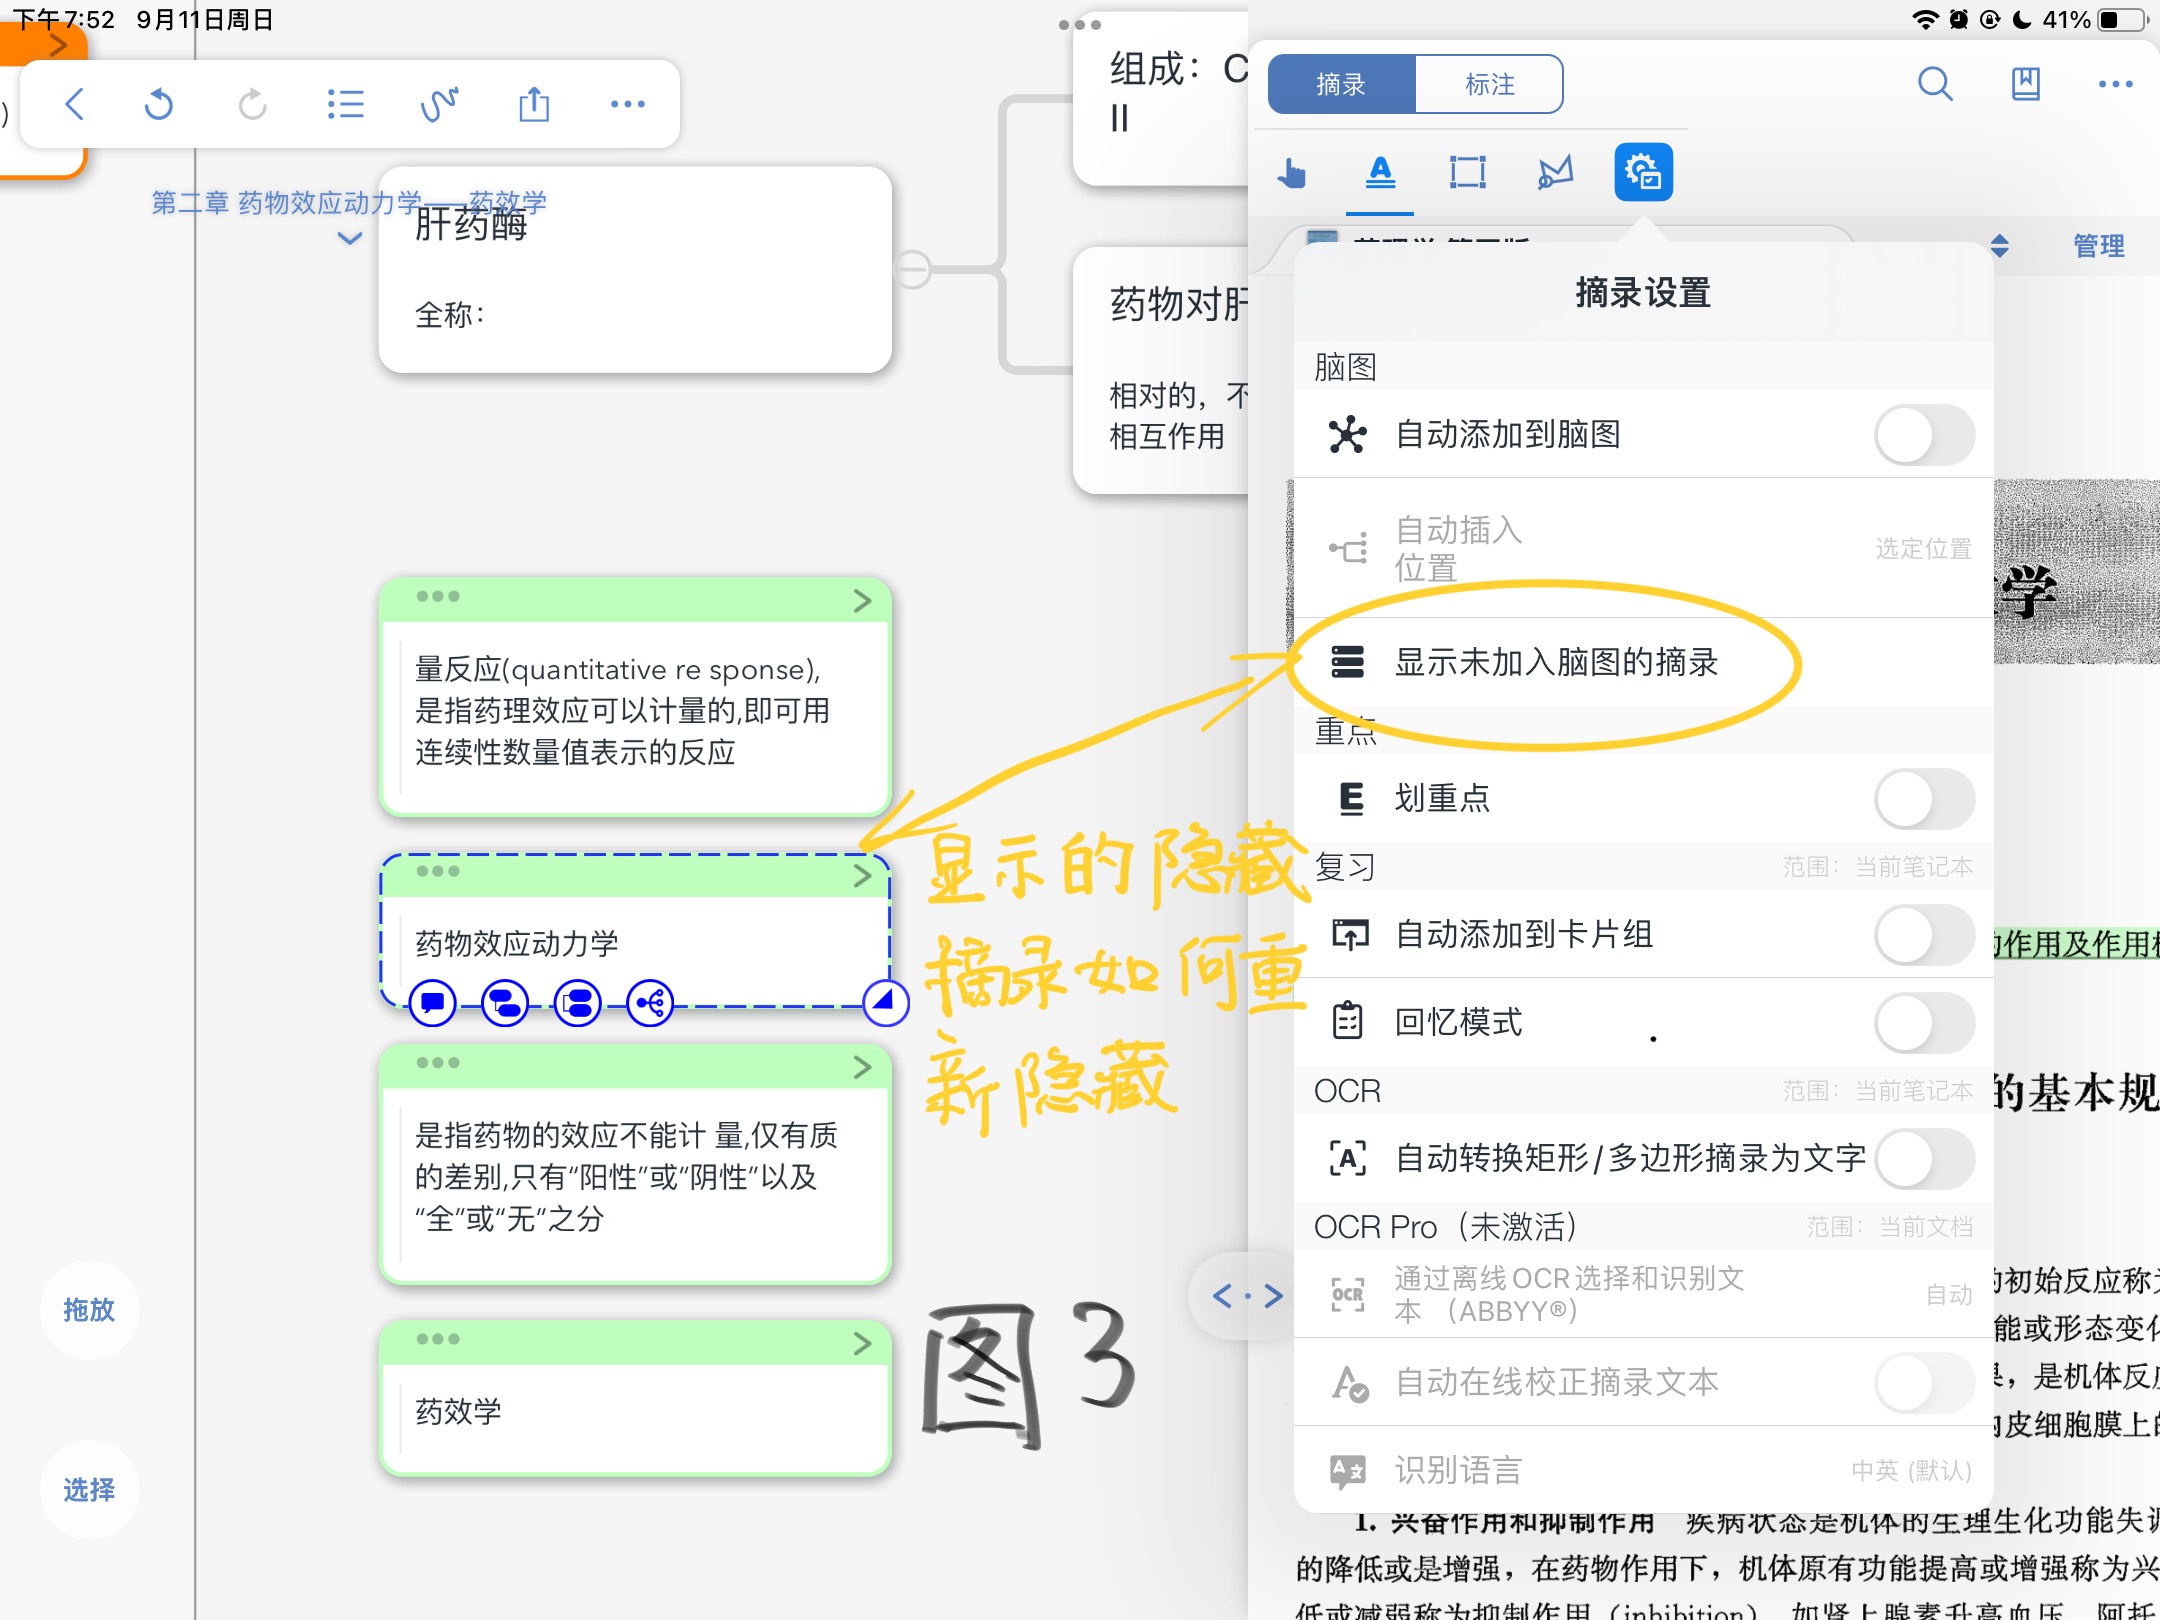Redo action in mind map toolbar
The height and width of the screenshot is (1620, 2160).
[x=252, y=104]
